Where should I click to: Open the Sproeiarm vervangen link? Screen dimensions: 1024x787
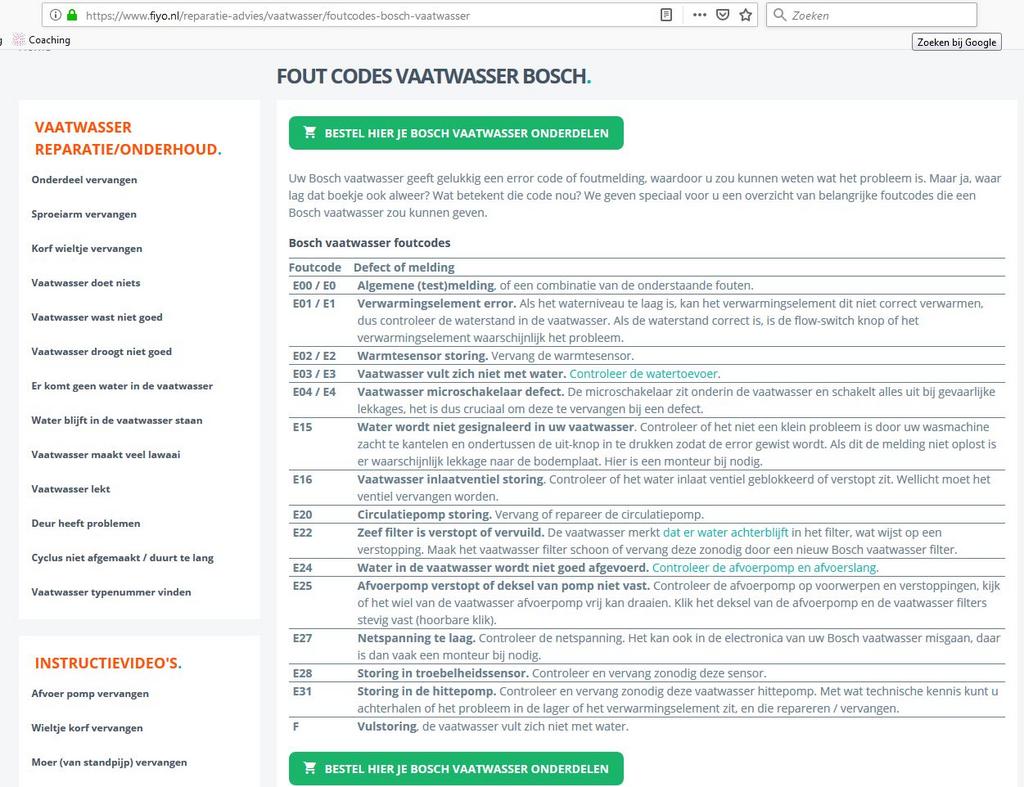(x=84, y=214)
